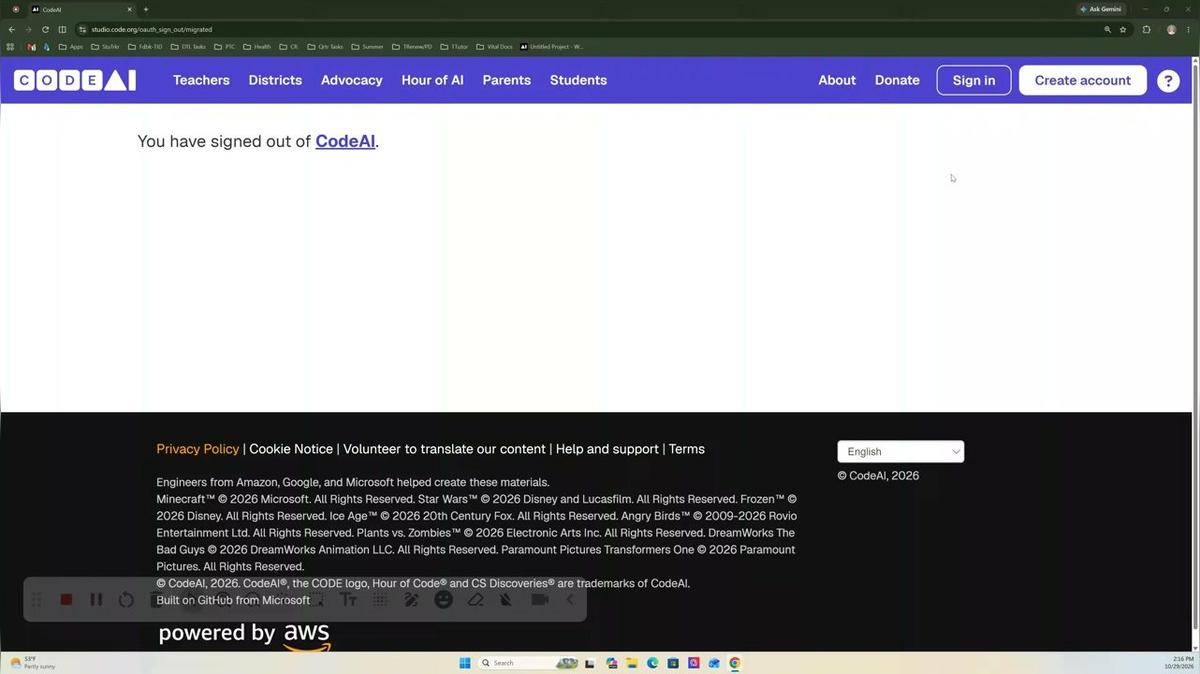Screen dimensions: 1200x674
Task: Bookmark this page with the star icon
Action: pyautogui.click(x=1123, y=30)
